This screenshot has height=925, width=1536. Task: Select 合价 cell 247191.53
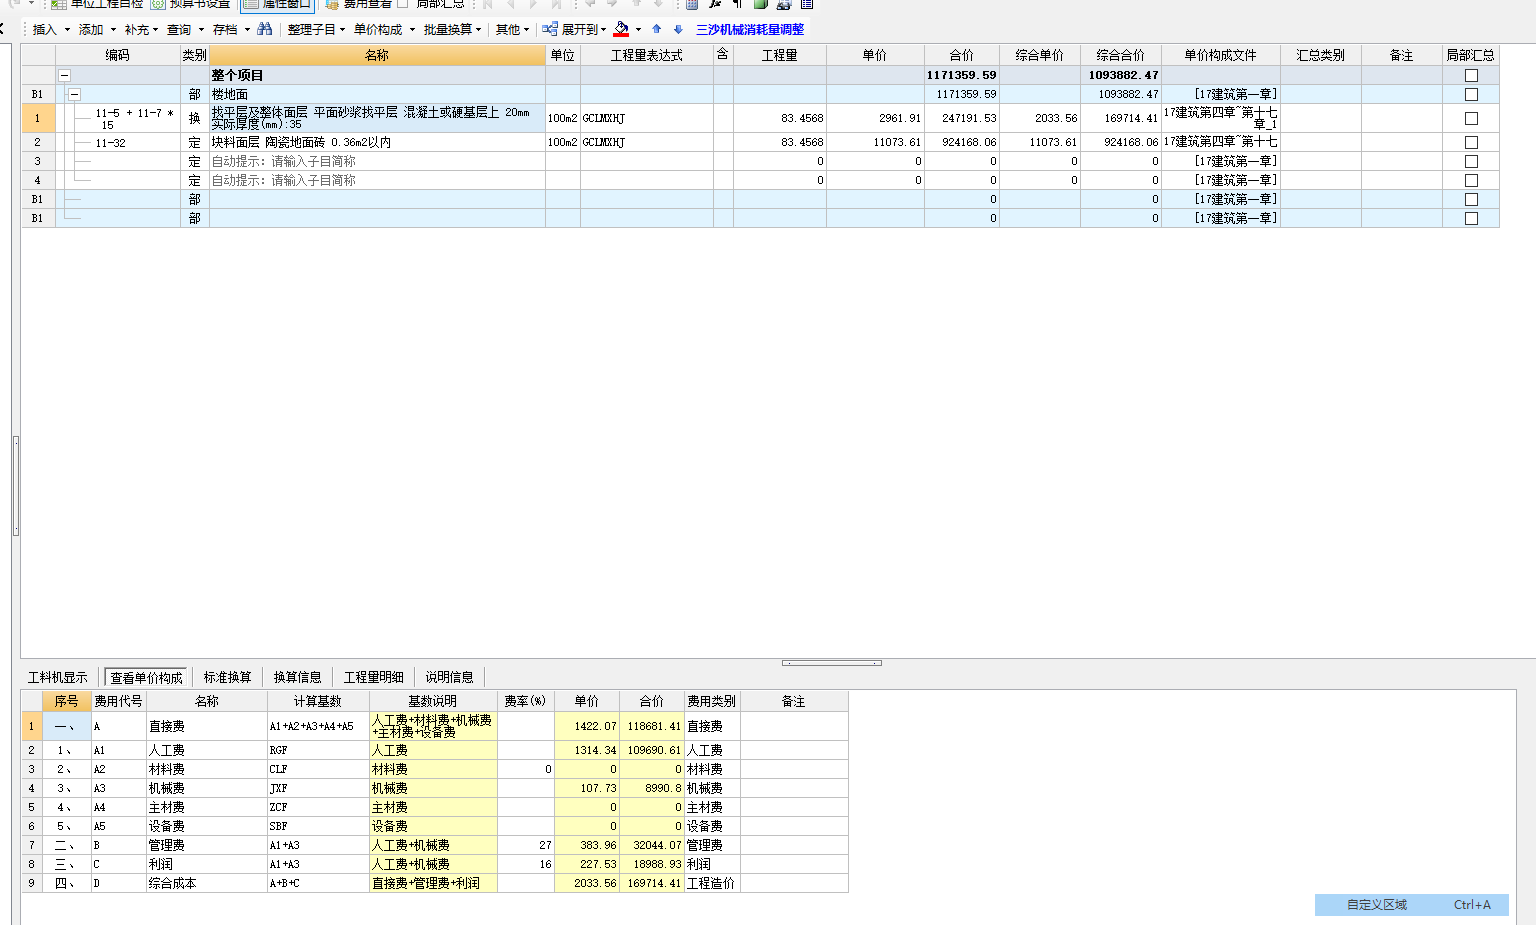click(x=962, y=118)
